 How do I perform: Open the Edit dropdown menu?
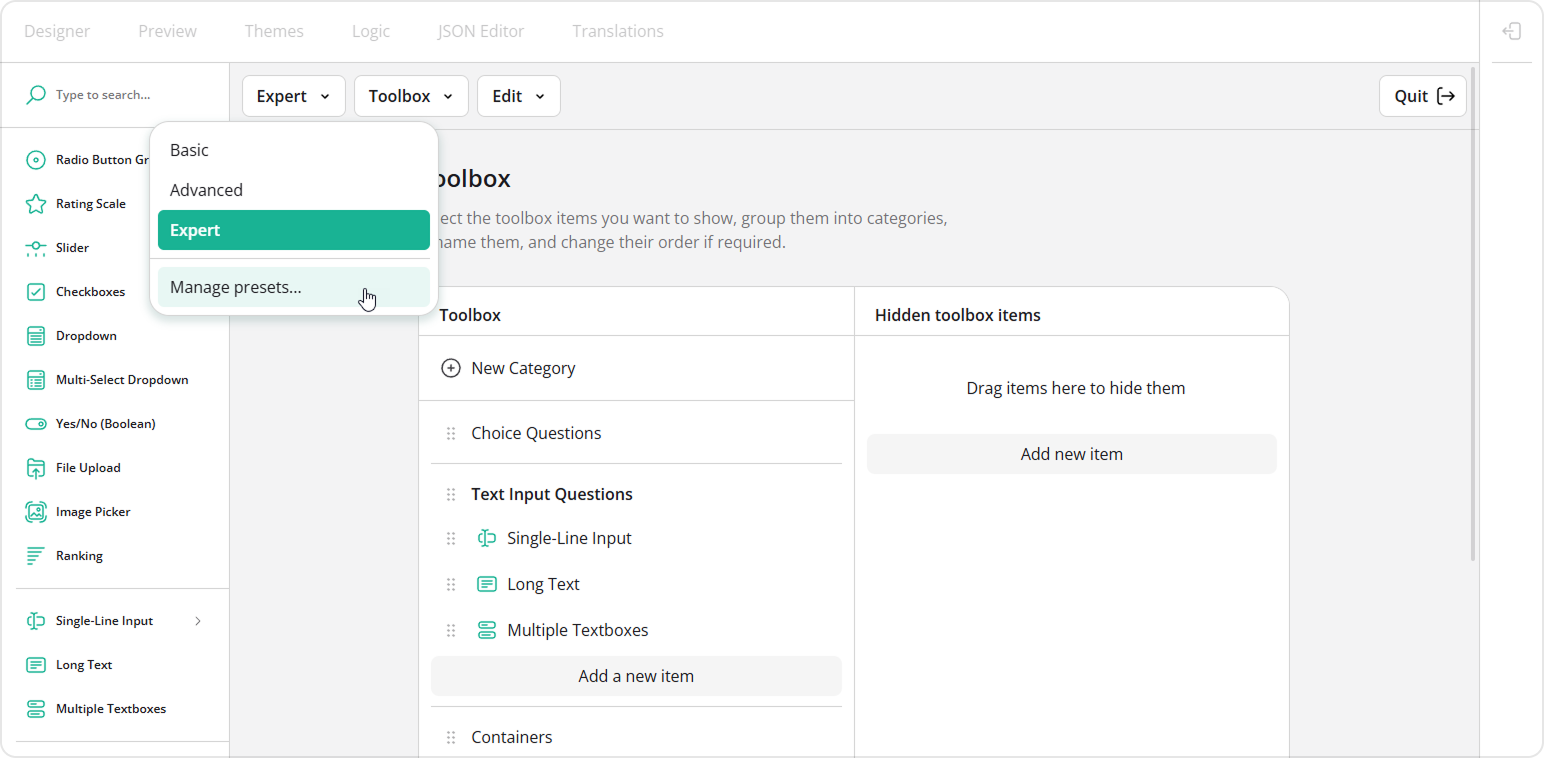[518, 95]
